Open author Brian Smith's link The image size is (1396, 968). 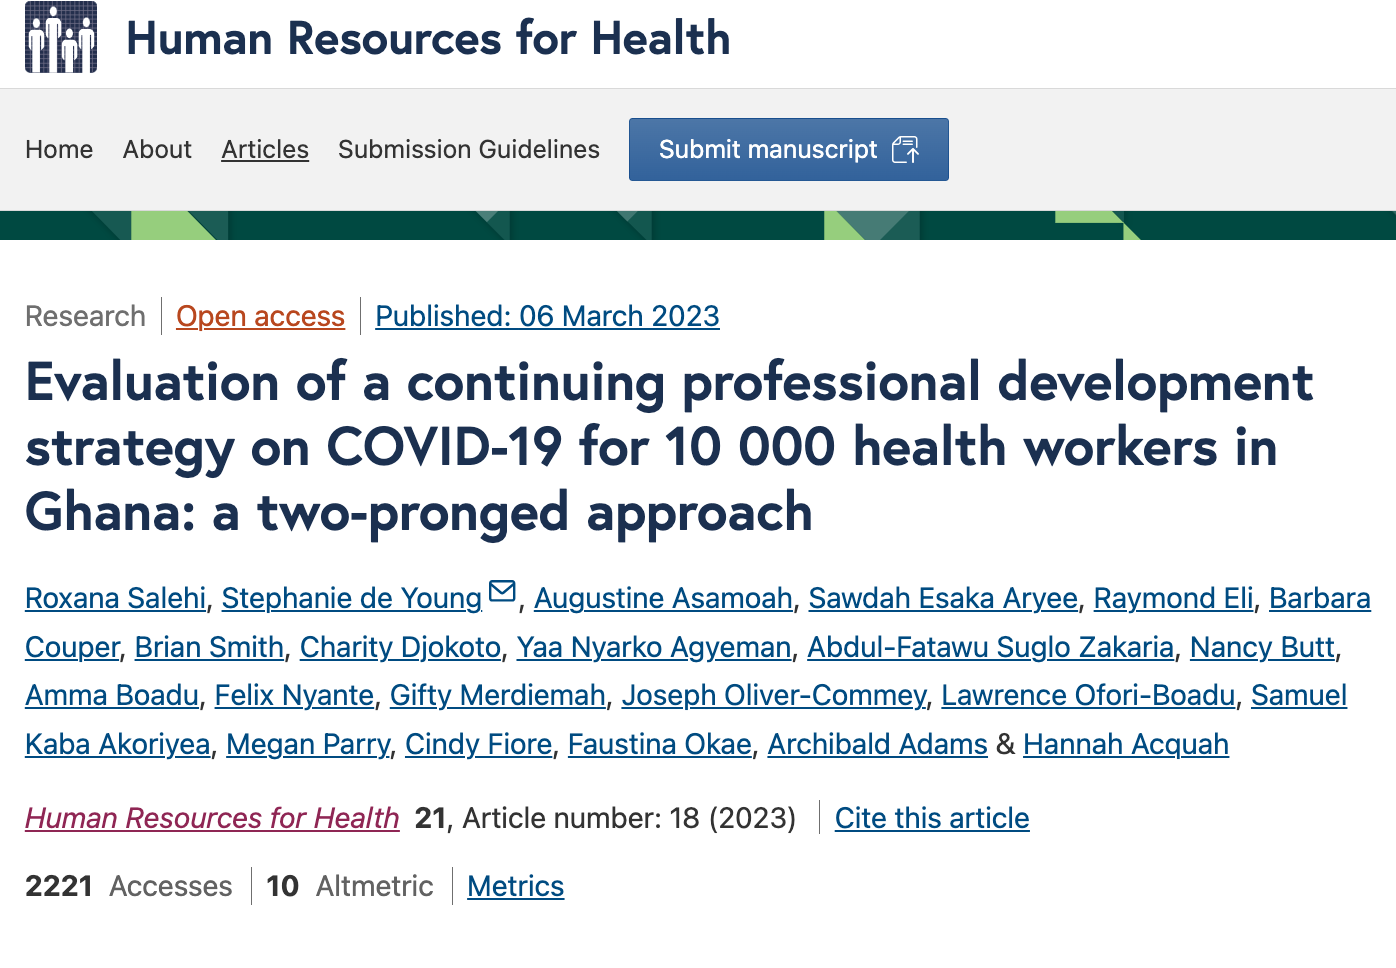[209, 647]
